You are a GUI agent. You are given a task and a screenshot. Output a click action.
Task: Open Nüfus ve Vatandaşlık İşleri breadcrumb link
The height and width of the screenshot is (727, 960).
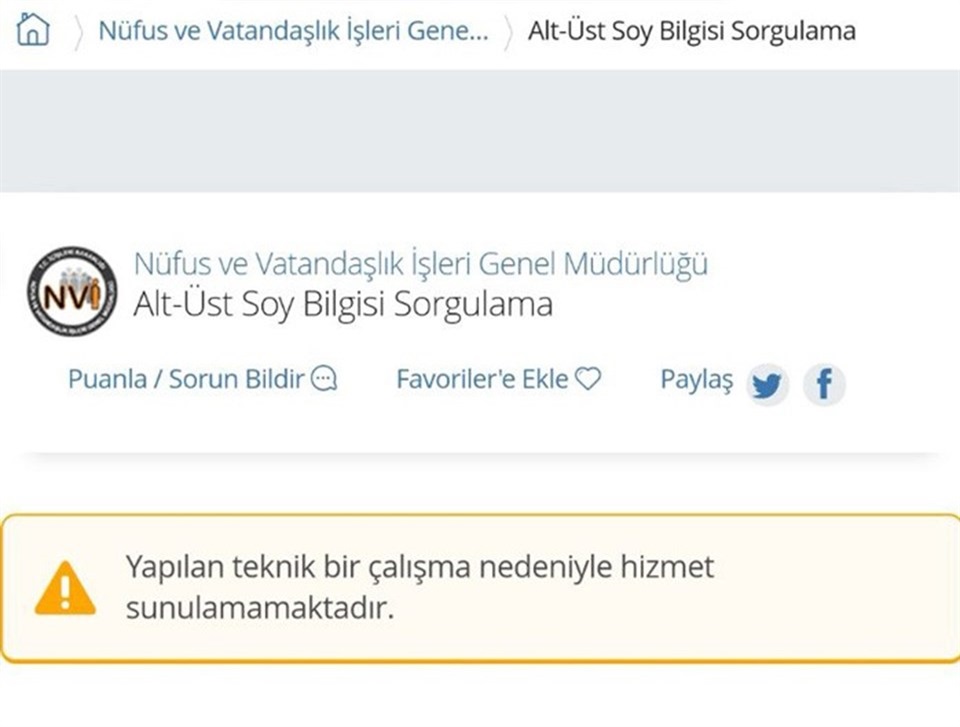[x=294, y=31]
